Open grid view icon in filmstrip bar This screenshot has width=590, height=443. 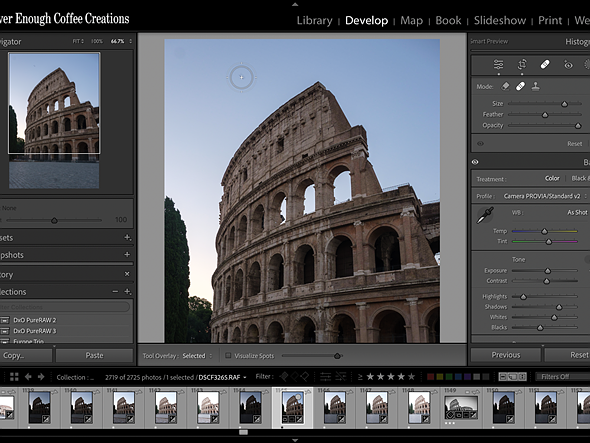click(x=14, y=377)
